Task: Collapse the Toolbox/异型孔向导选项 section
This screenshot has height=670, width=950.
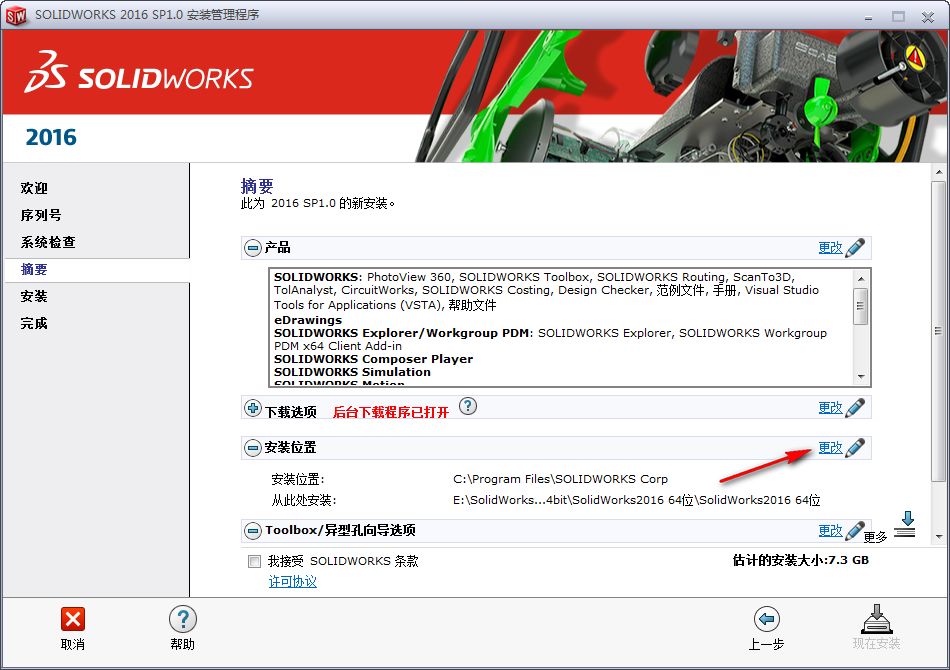Action: tap(251, 530)
